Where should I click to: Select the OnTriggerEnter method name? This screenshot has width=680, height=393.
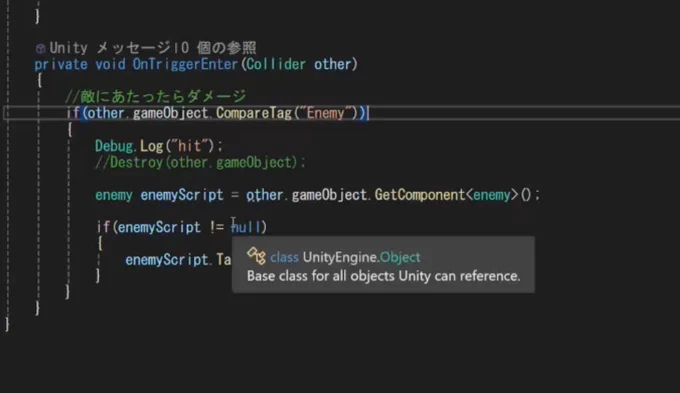[x=185, y=65]
